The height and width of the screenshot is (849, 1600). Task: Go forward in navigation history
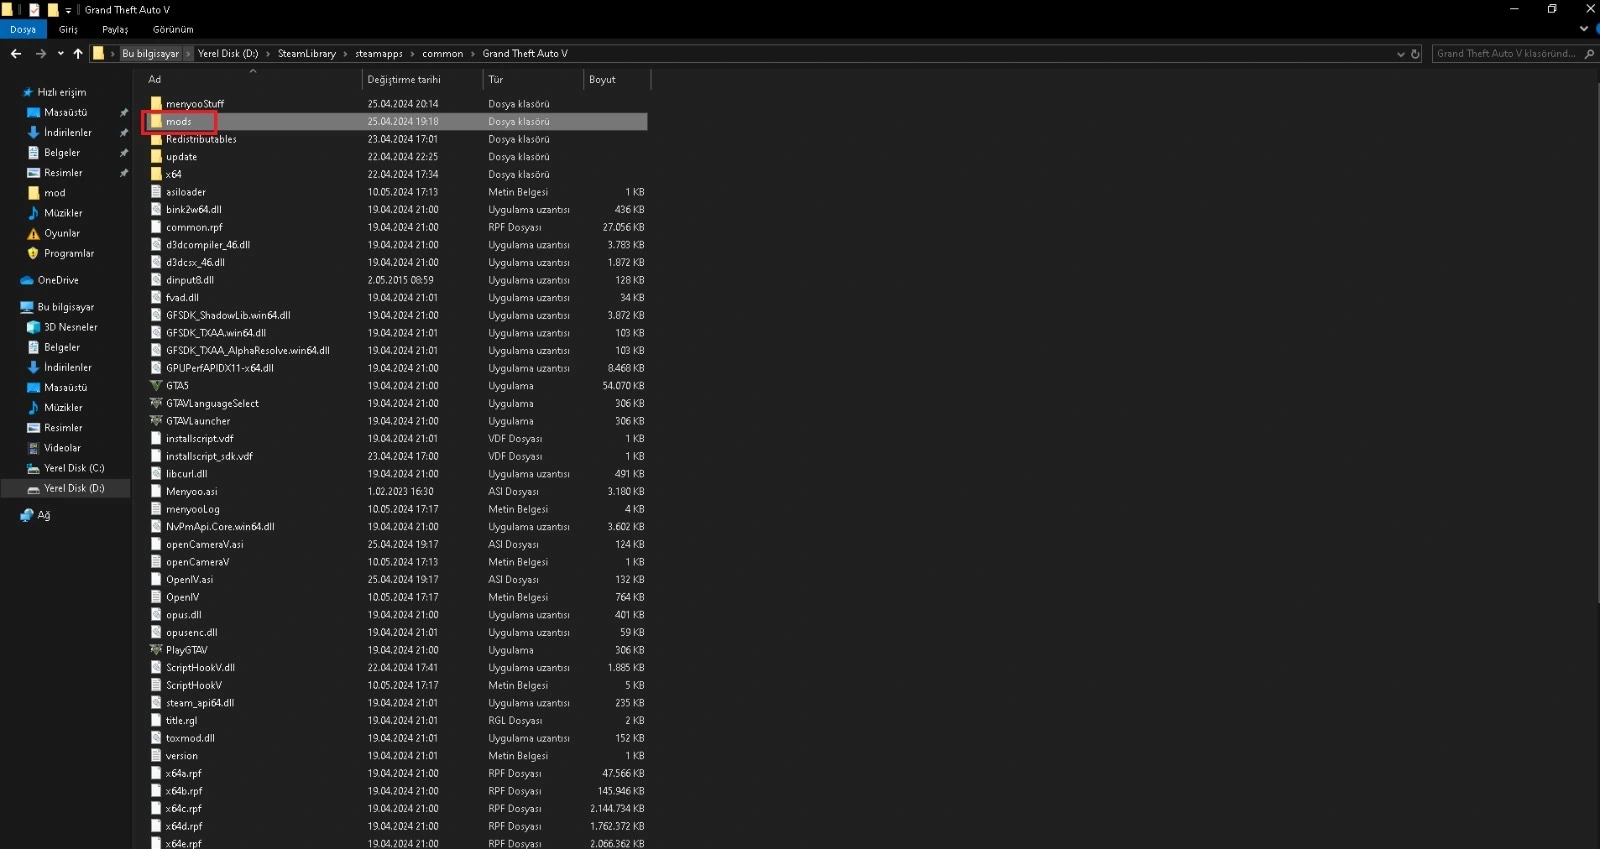[40, 54]
